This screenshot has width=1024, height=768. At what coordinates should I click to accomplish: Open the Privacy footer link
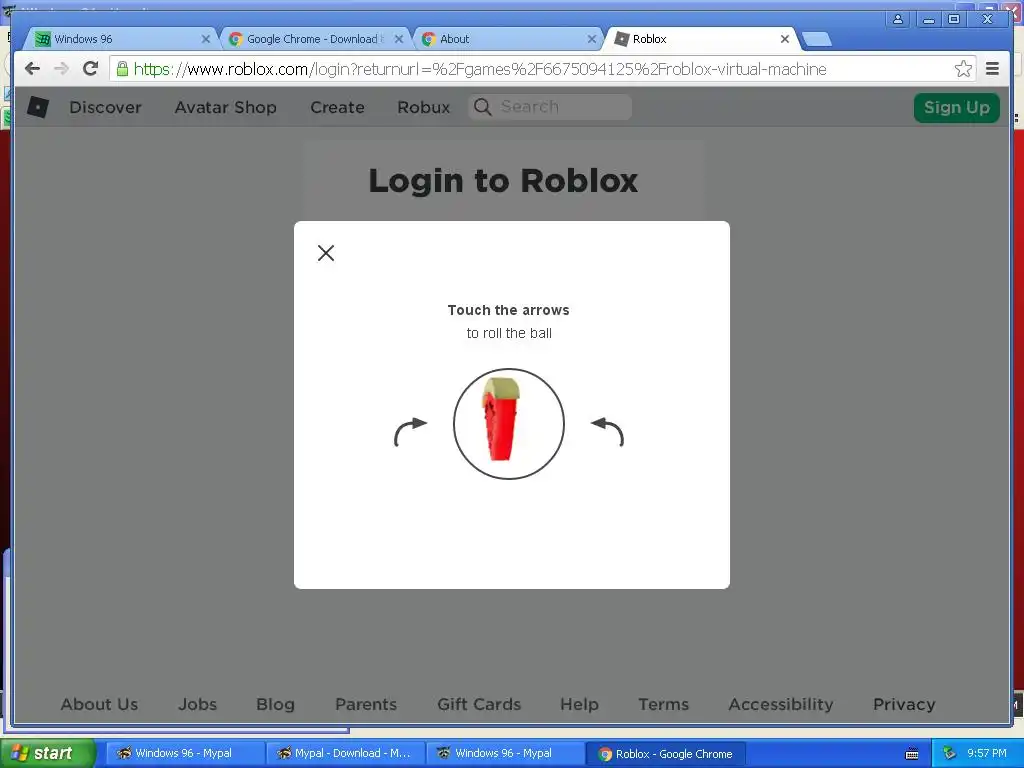coord(904,704)
